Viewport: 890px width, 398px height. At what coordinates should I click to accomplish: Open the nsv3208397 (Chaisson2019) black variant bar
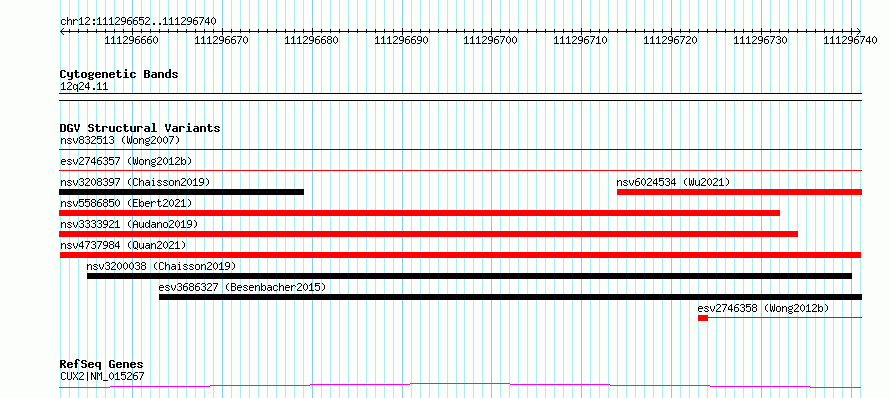tap(182, 192)
